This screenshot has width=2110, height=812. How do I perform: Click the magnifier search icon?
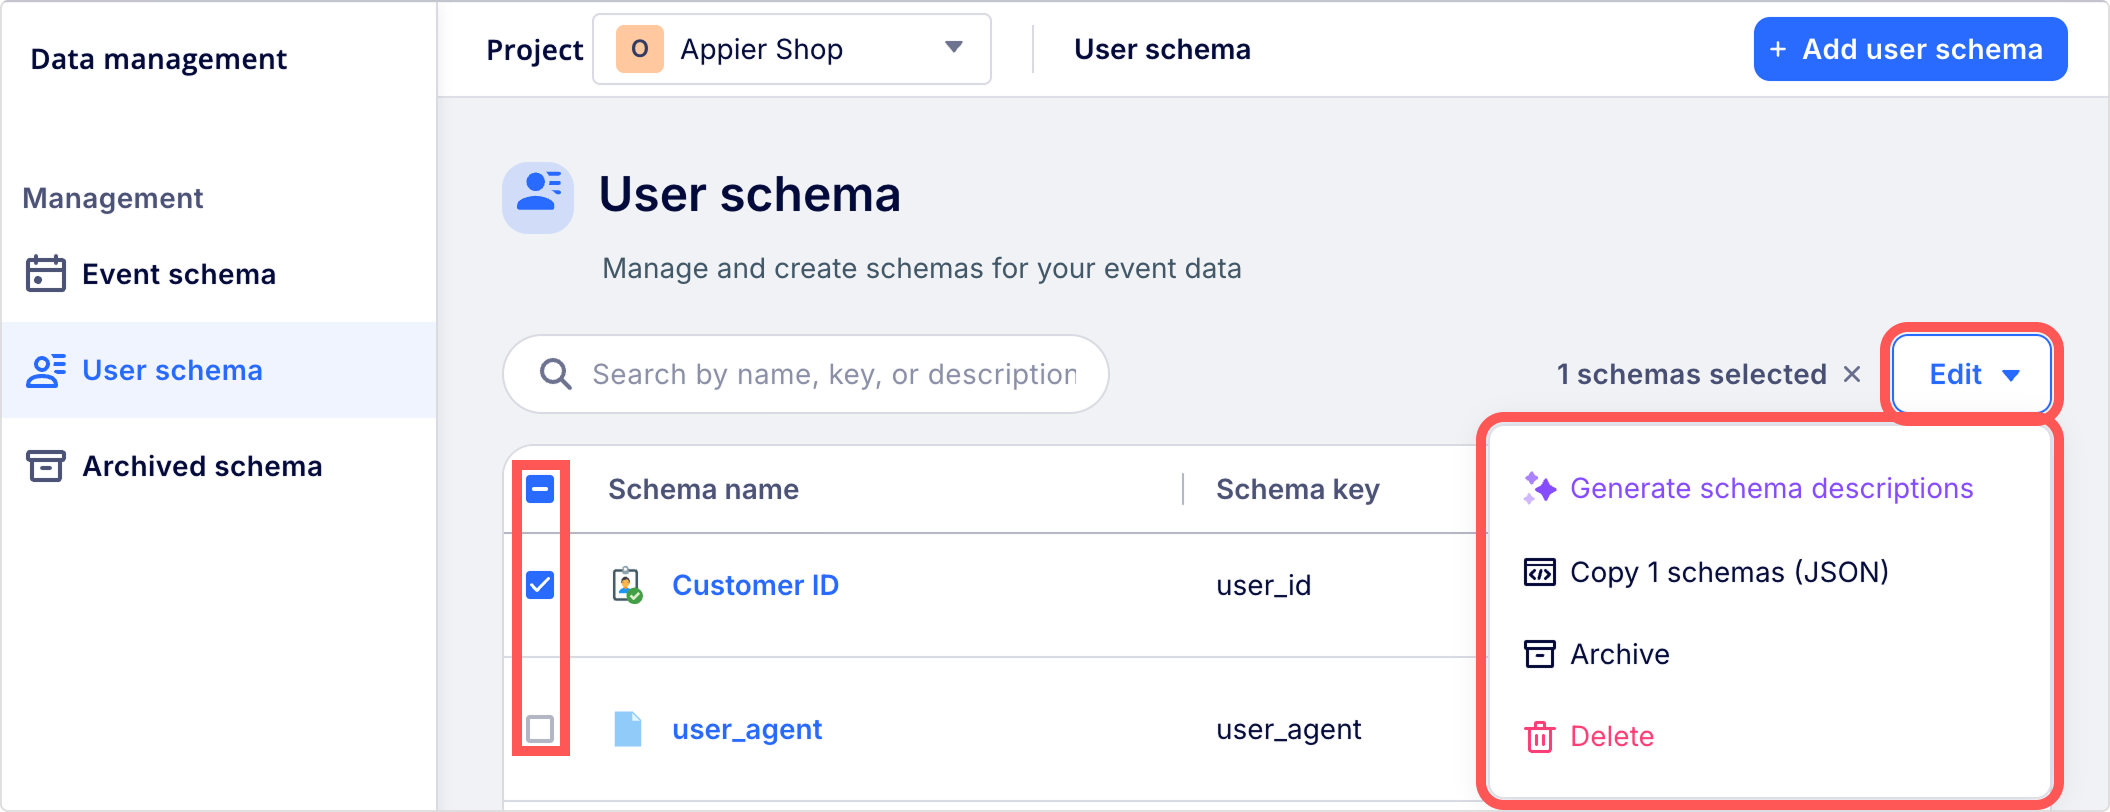coord(556,374)
